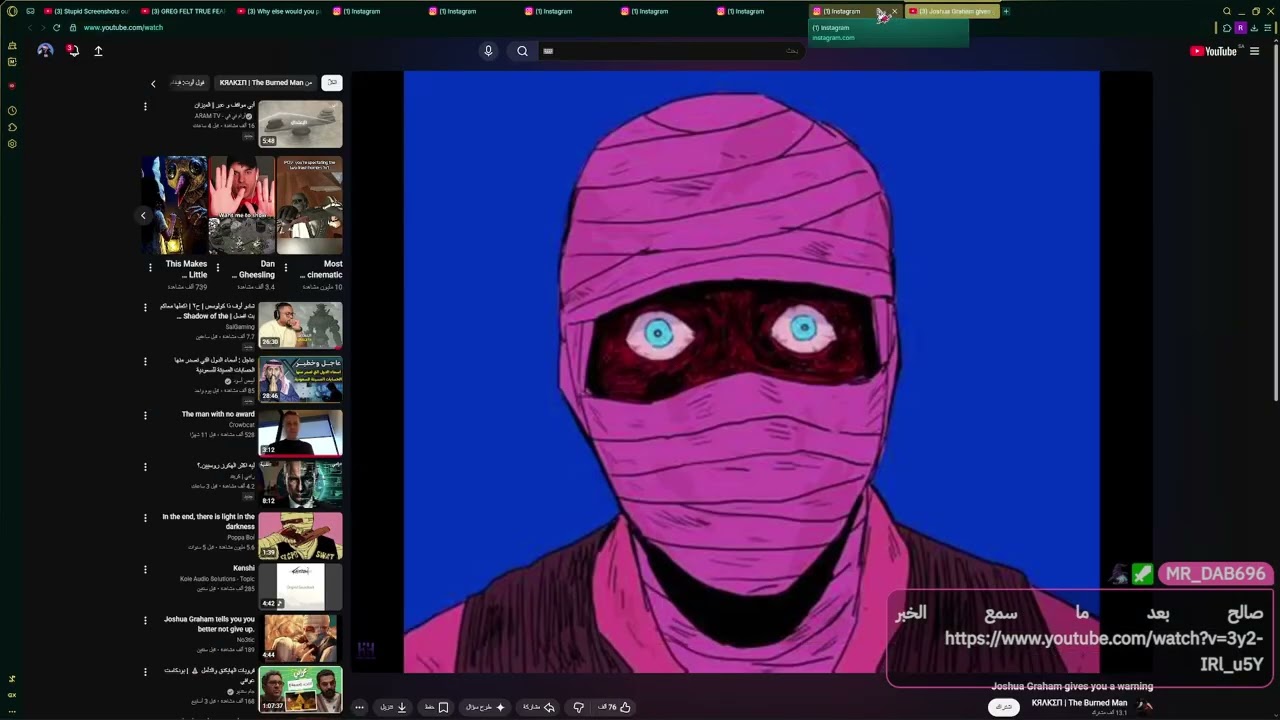Viewport: 1280px width, 720px height.
Task: Open the account avatar menu
Action: pyautogui.click(x=45, y=50)
